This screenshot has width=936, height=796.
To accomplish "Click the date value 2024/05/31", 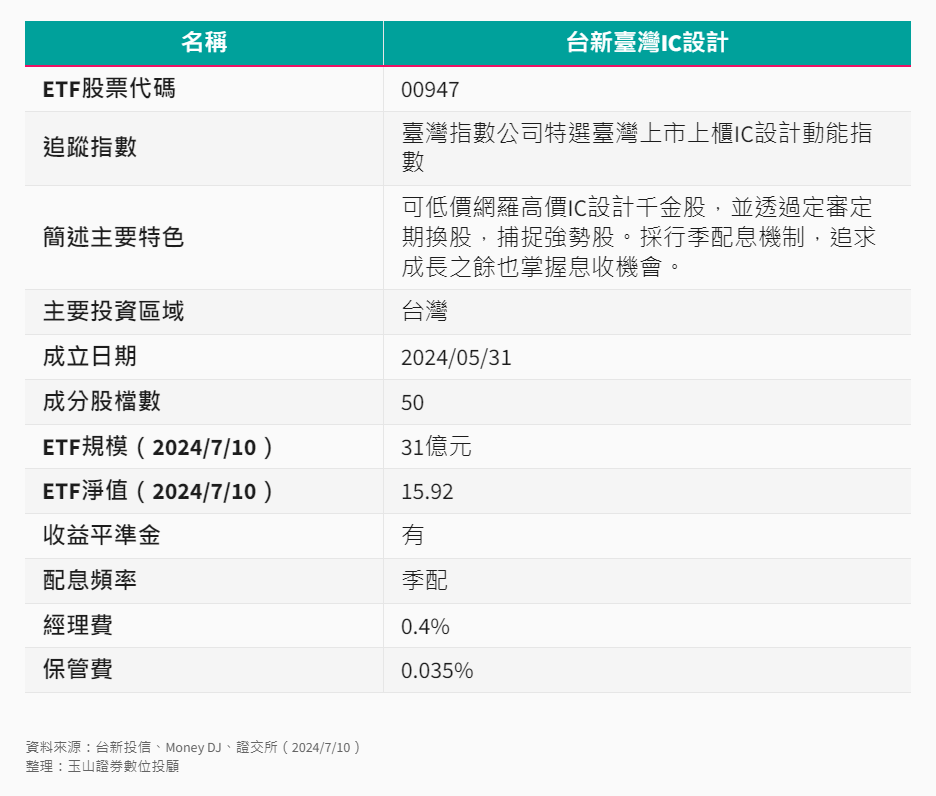I will [456, 358].
